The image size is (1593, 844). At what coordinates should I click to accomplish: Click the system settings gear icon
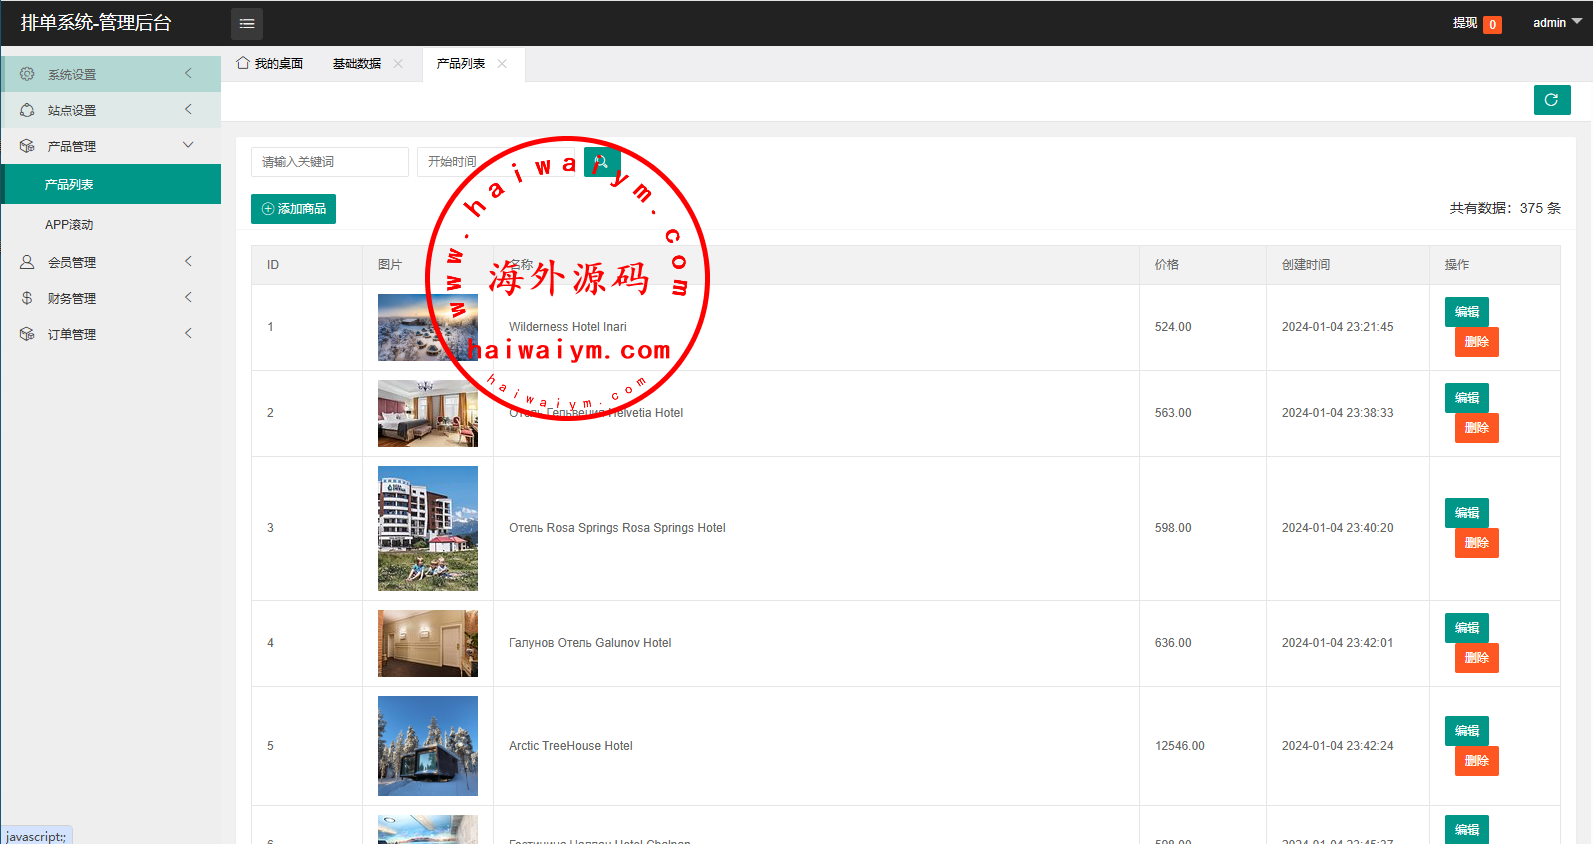pyautogui.click(x=27, y=74)
